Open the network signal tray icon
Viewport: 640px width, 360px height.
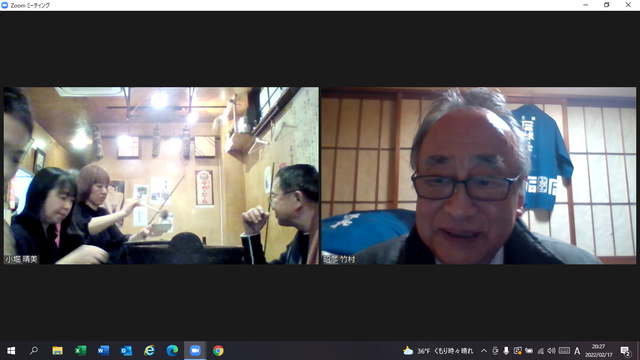[540, 351]
